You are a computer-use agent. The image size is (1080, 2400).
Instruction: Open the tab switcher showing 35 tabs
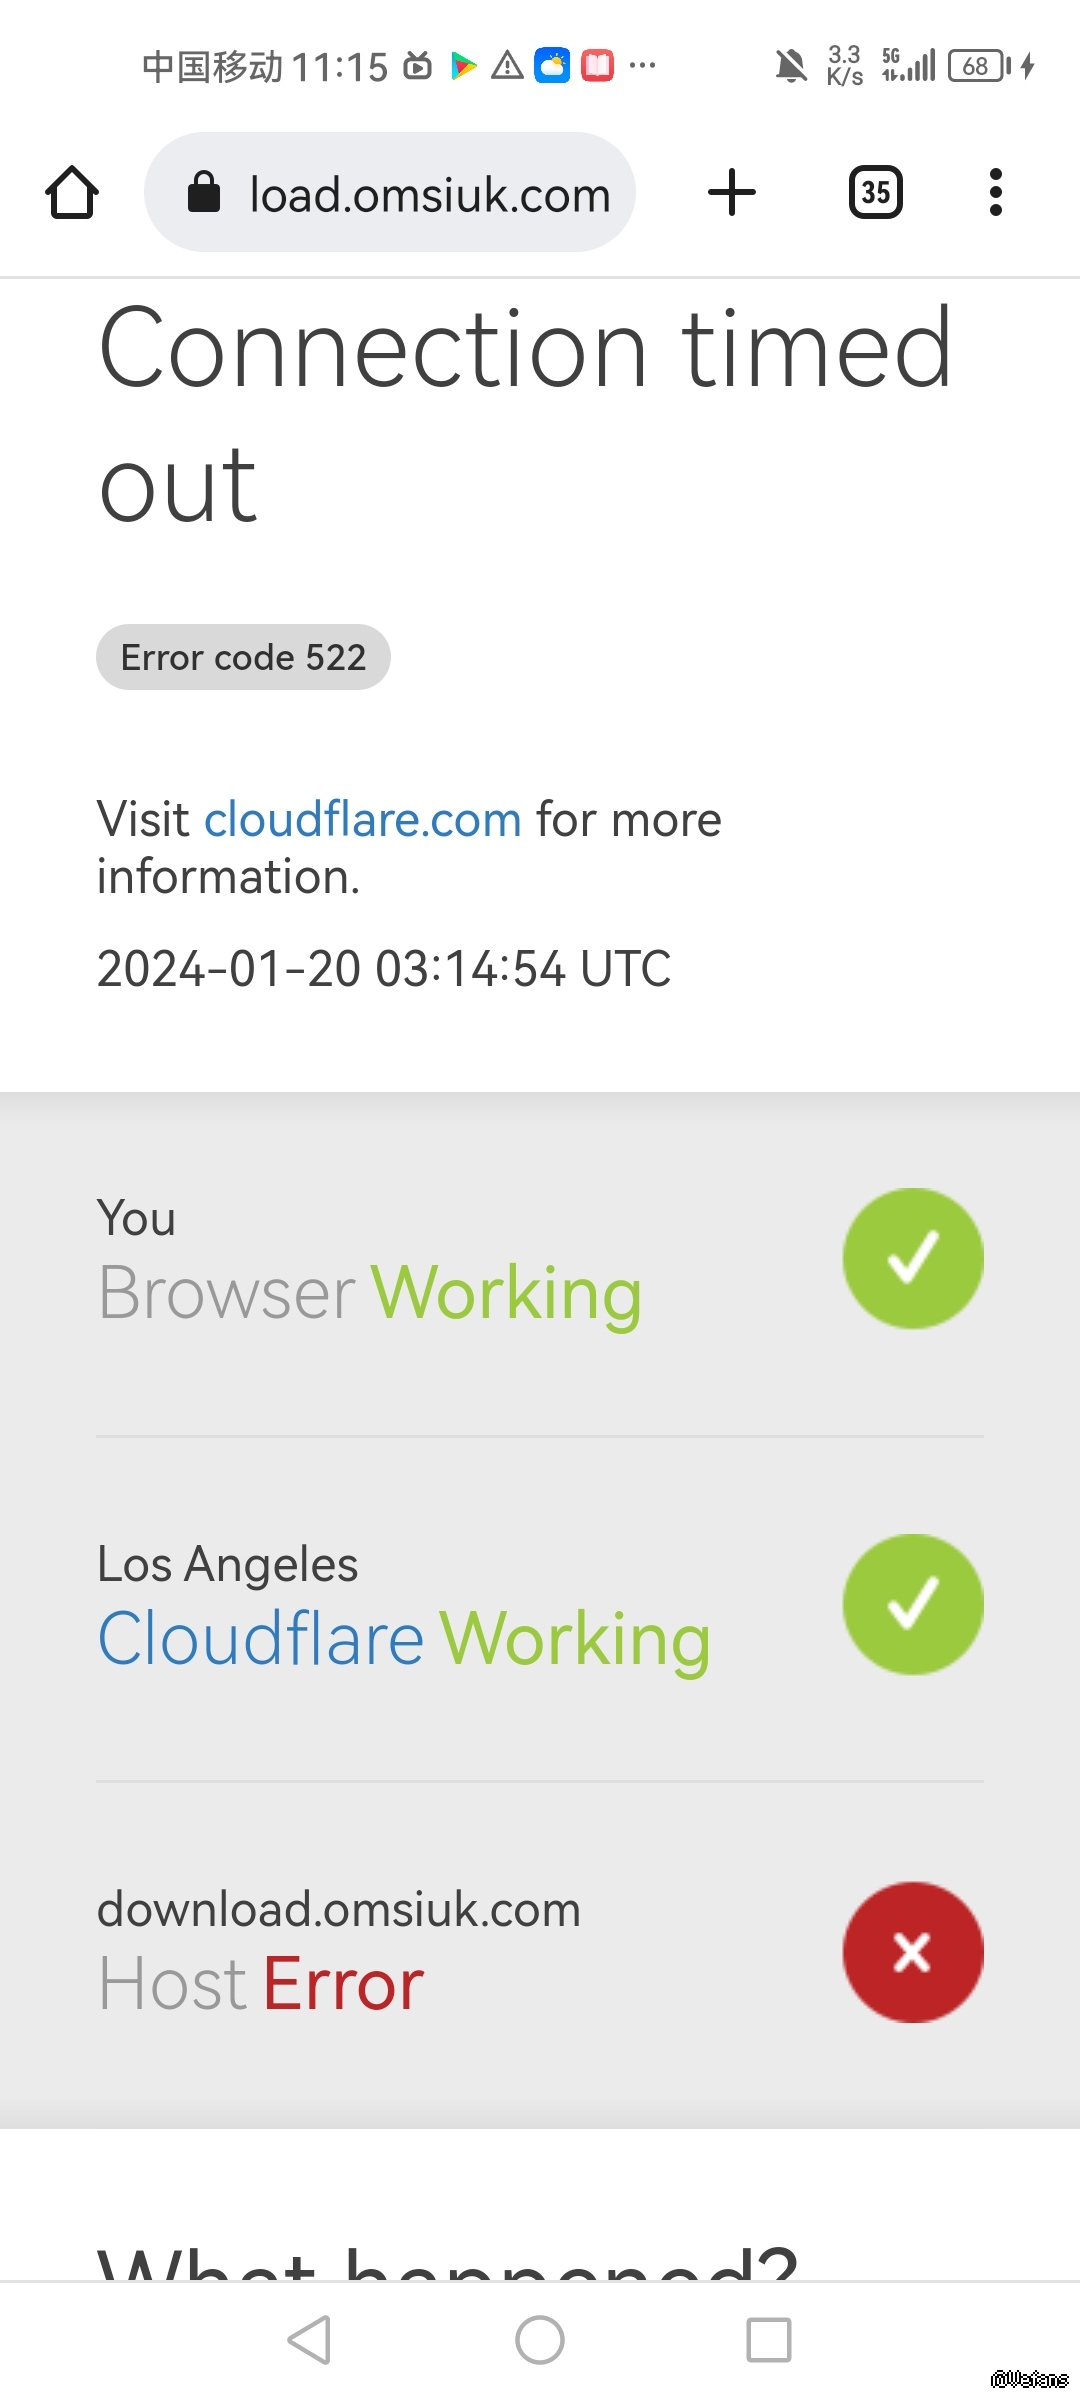(x=875, y=192)
